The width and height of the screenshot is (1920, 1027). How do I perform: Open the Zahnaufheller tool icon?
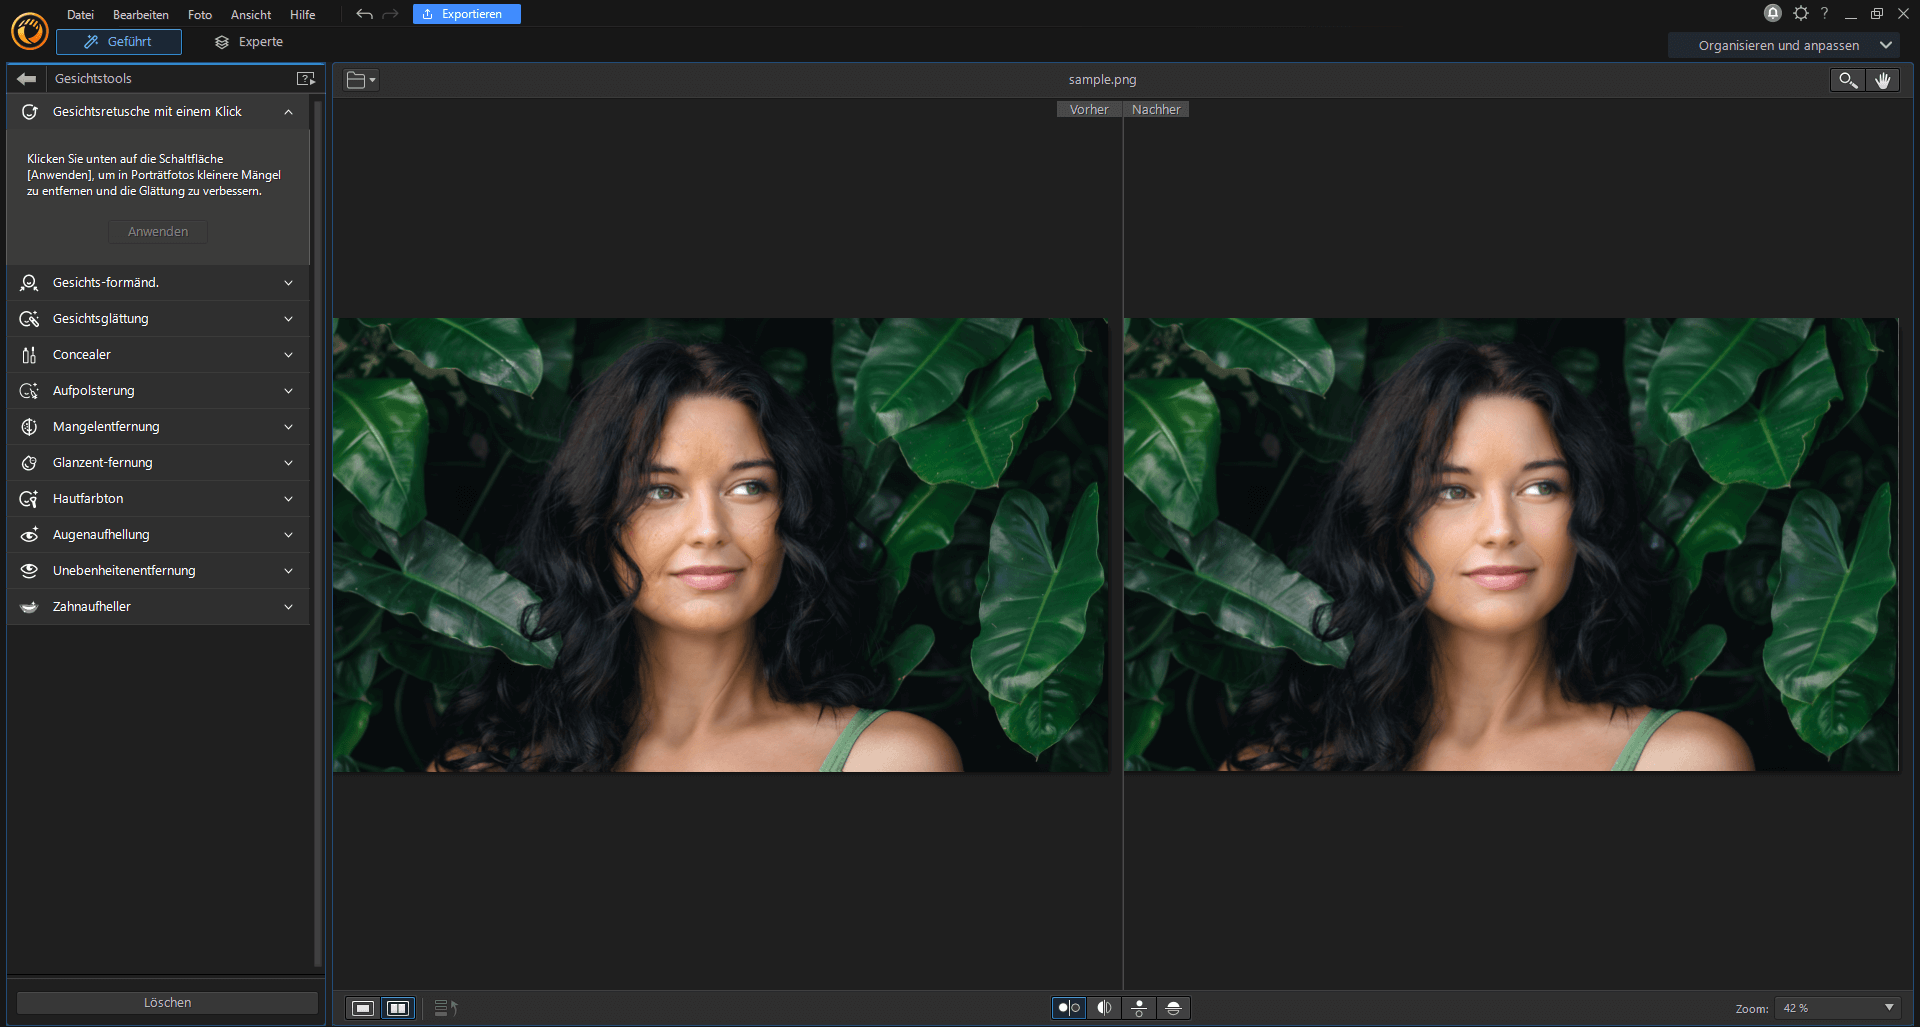pos(30,606)
